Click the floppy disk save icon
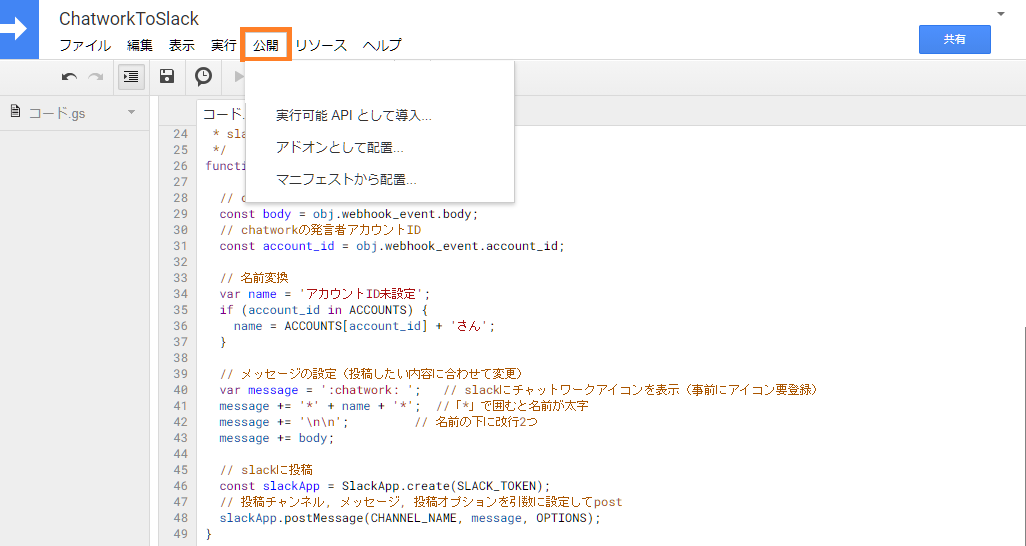 click(x=167, y=77)
